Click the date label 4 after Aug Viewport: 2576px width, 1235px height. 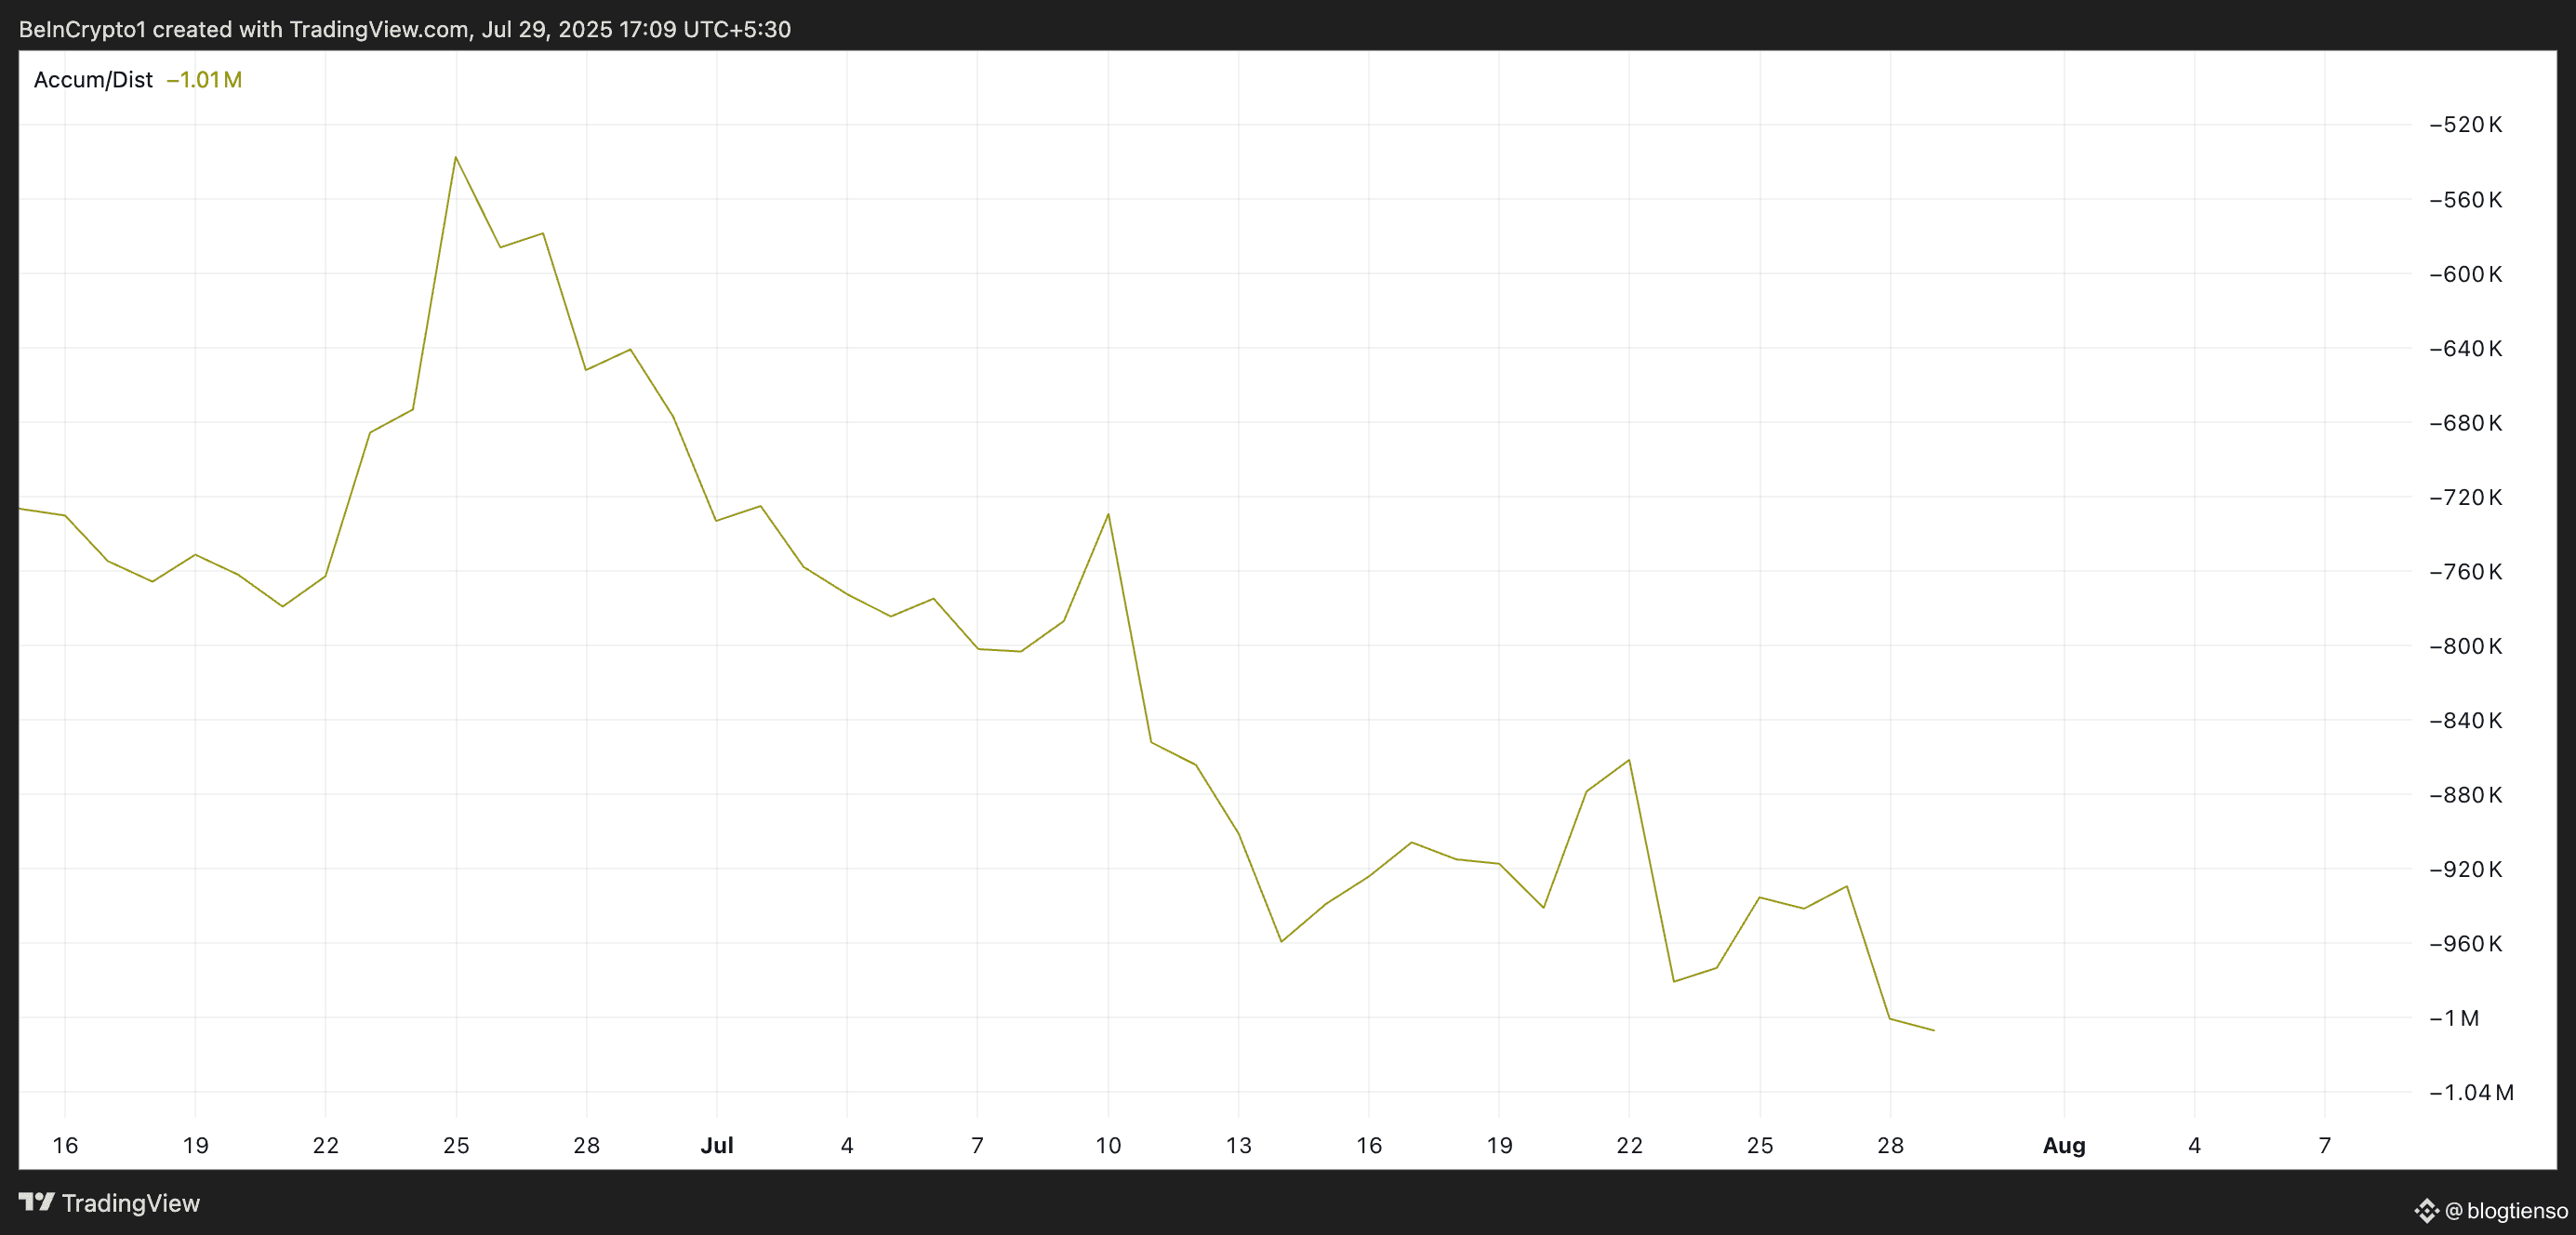[x=2195, y=1146]
